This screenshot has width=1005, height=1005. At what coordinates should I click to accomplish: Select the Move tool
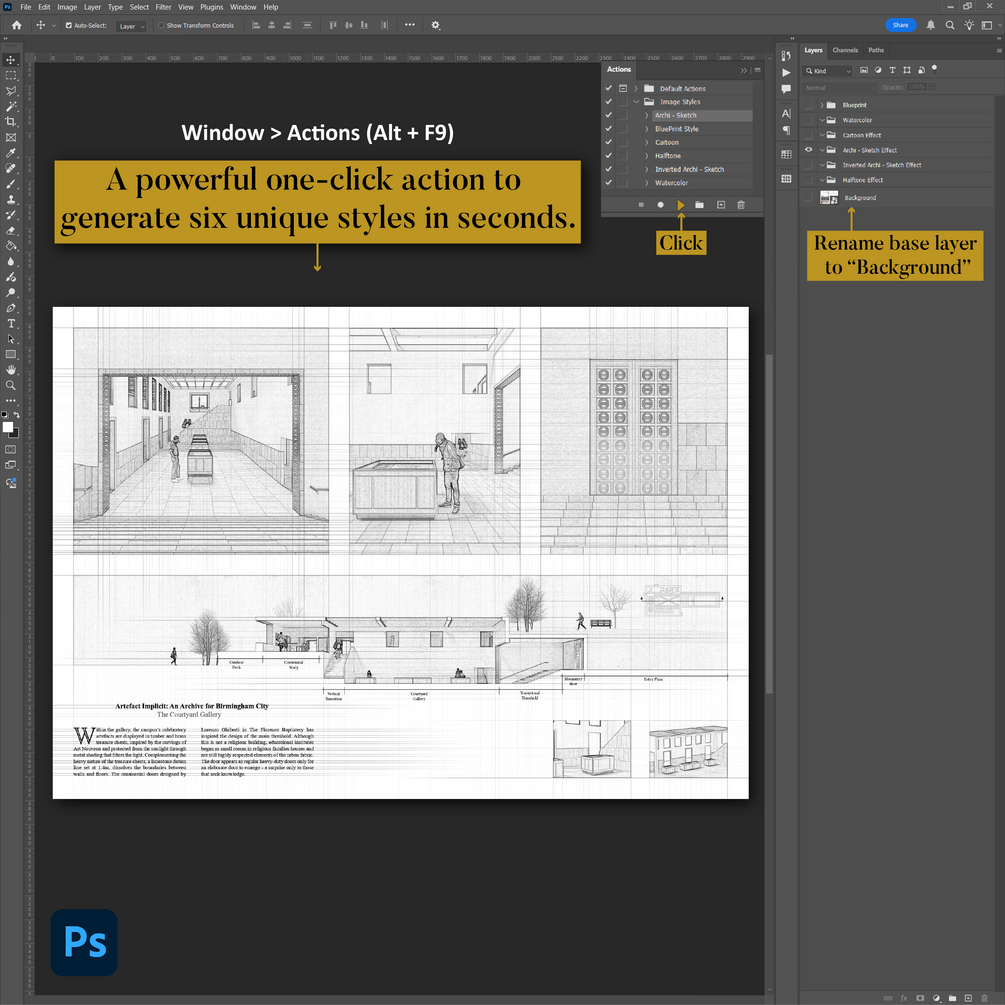pos(11,60)
